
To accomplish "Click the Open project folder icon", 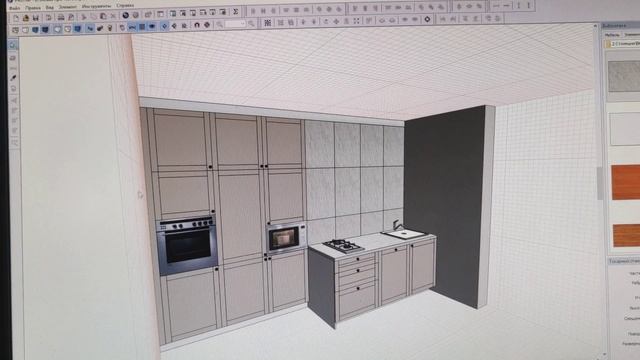I will pos(26,18).
